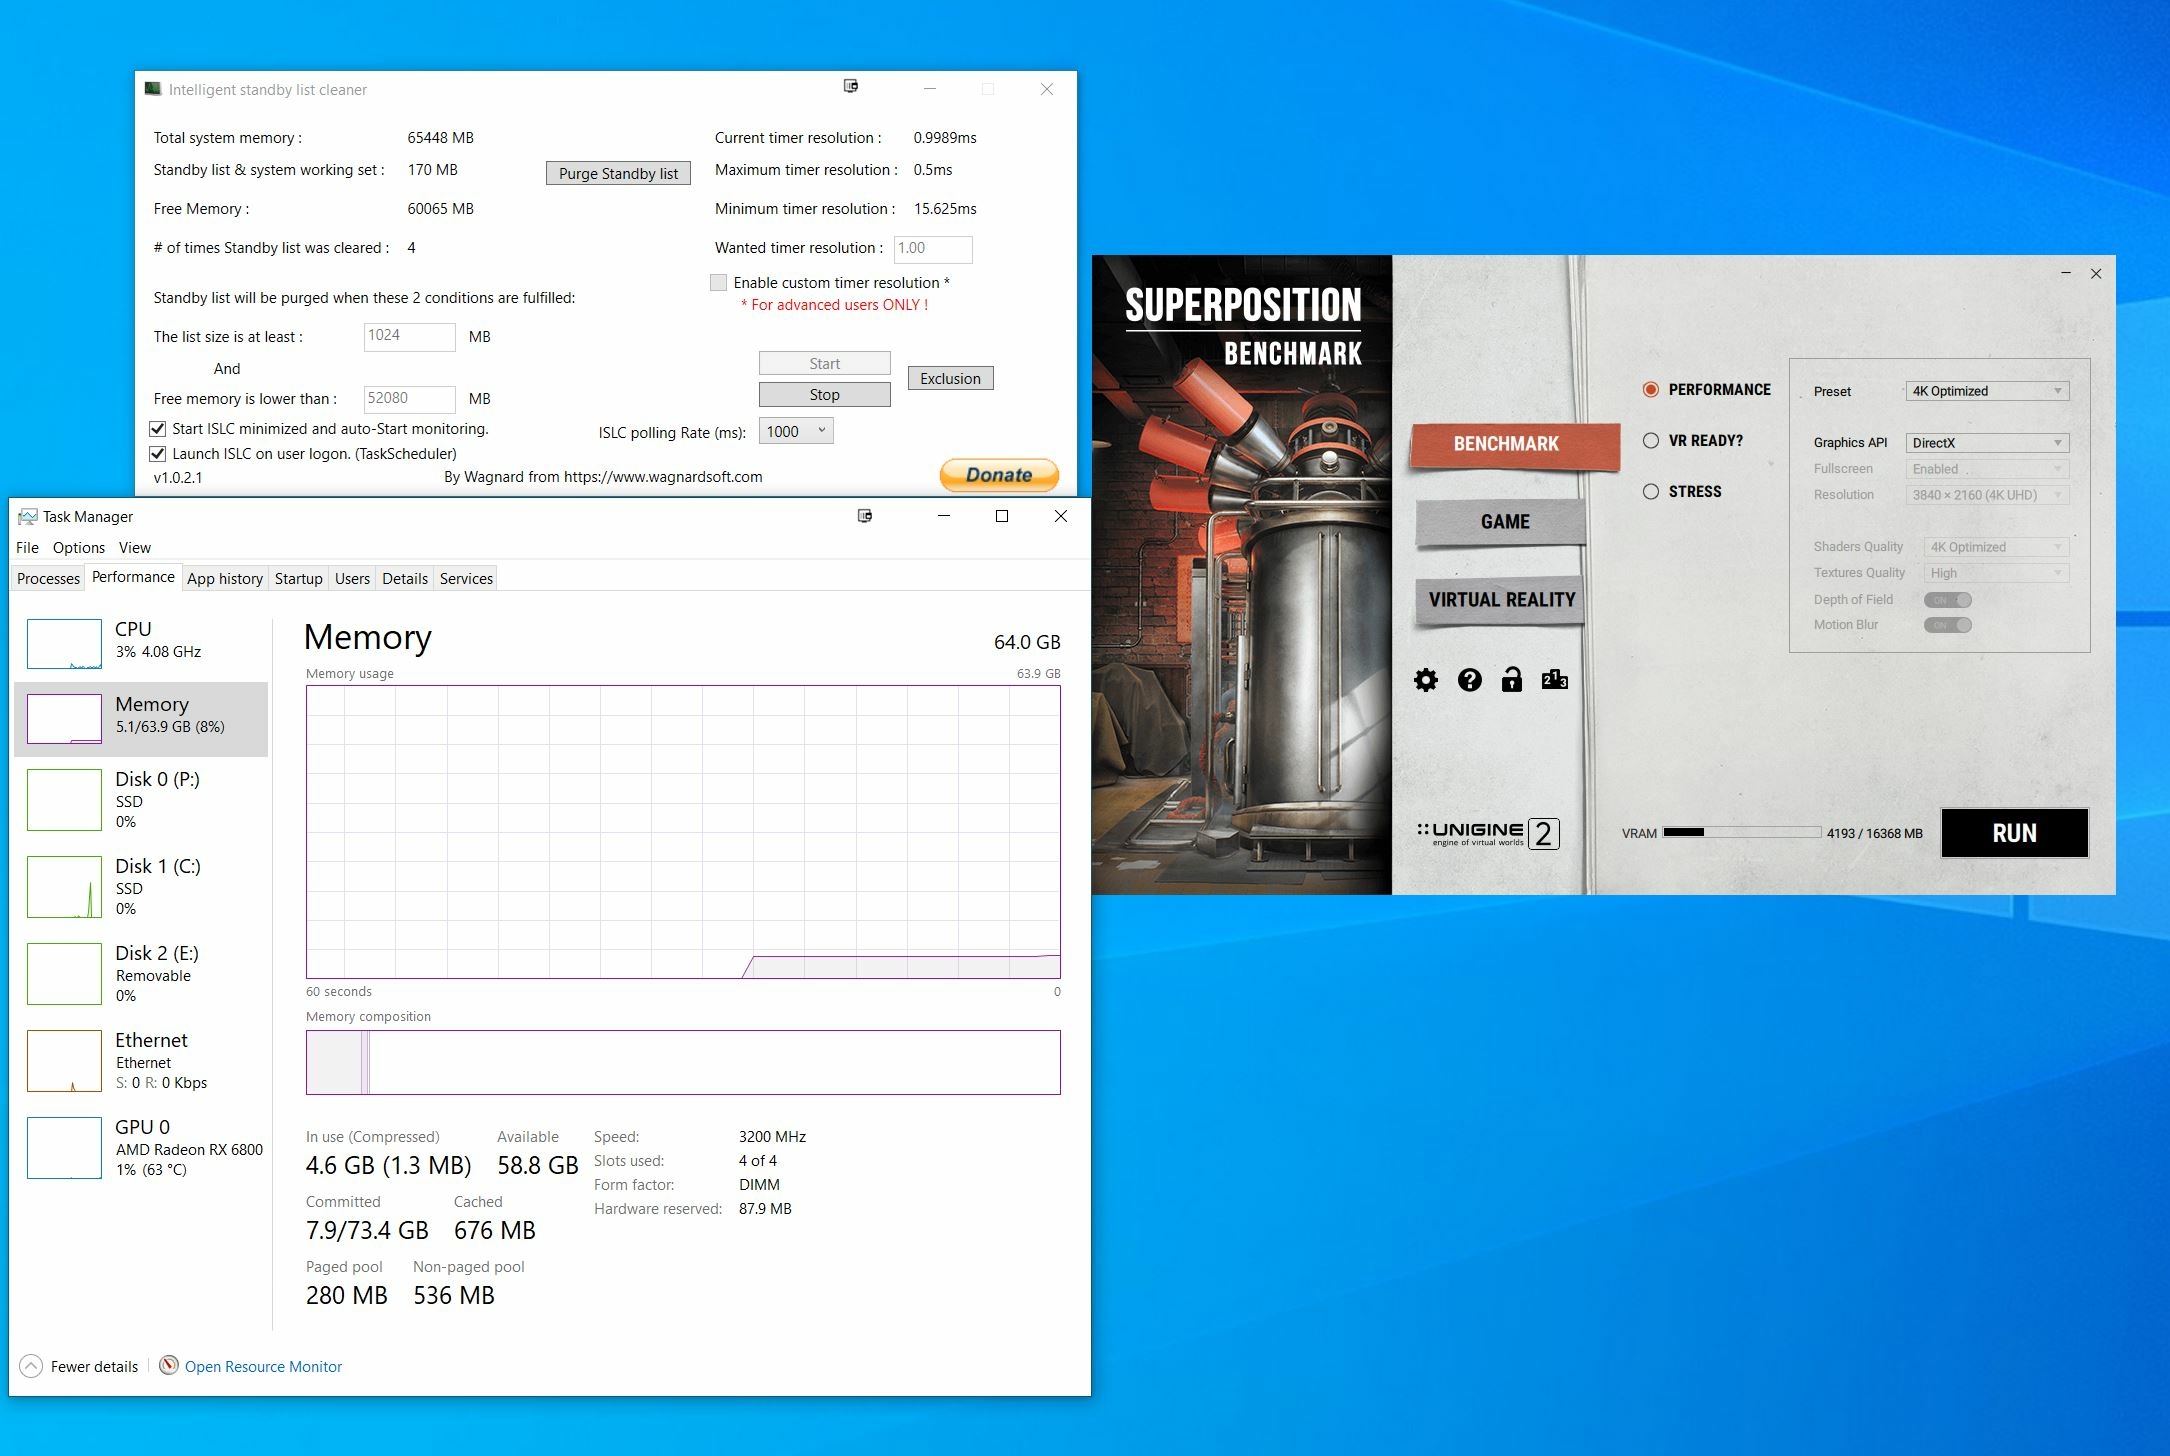Click the Memory composition bar
Screen dimensions: 2170x1456
tap(683, 1062)
